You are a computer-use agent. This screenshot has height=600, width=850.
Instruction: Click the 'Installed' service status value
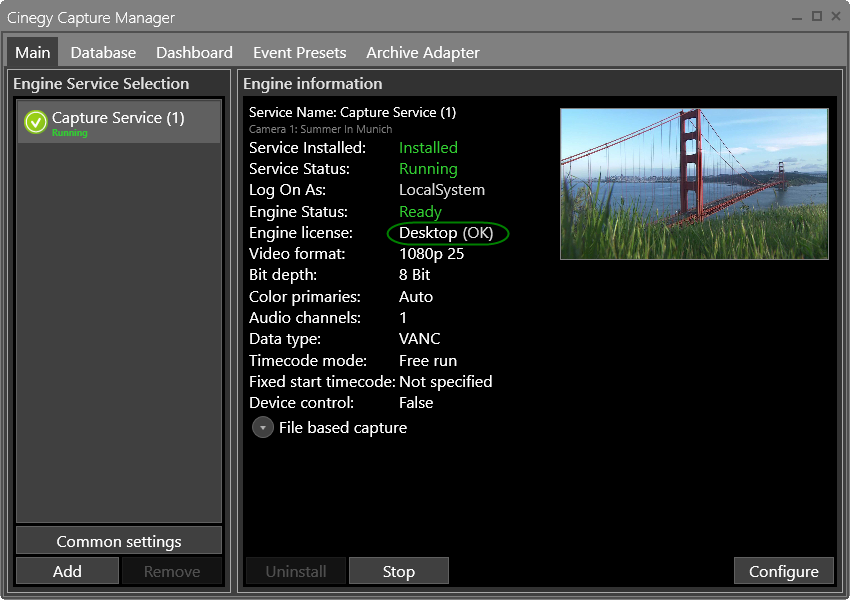[x=428, y=148]
